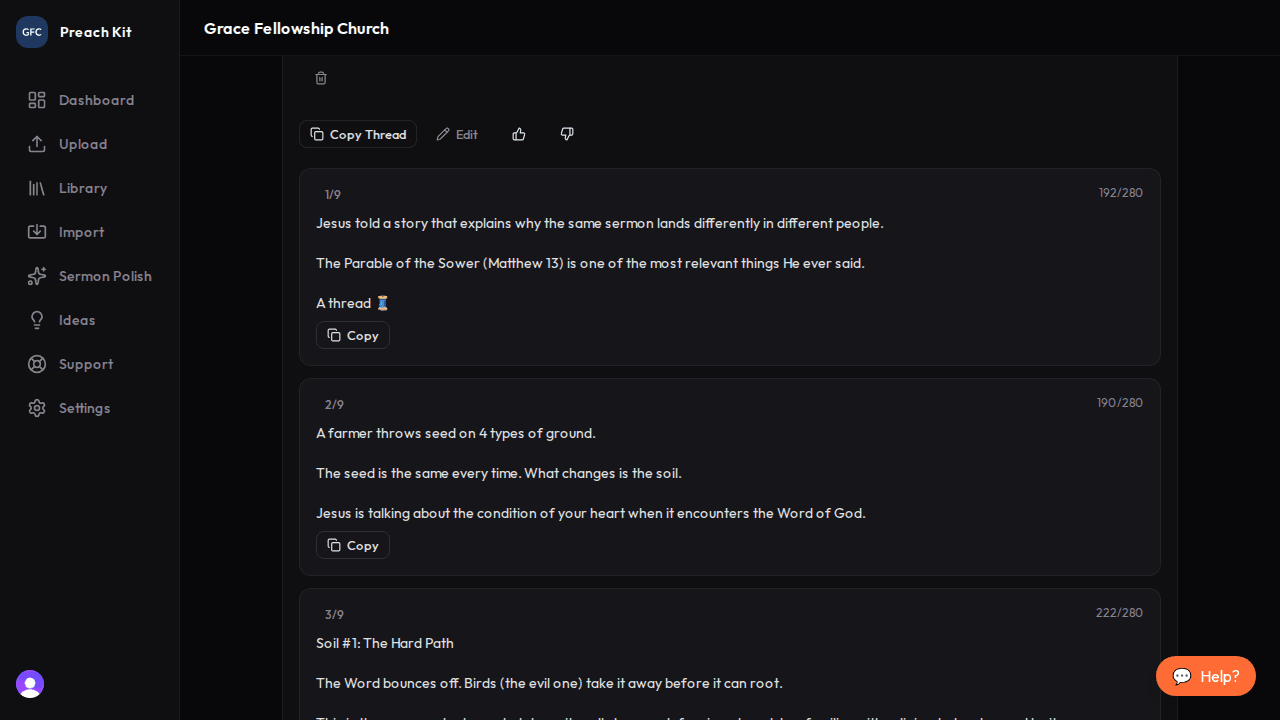
Task: Click the Edit pencil button
Action: click(457, 134)
